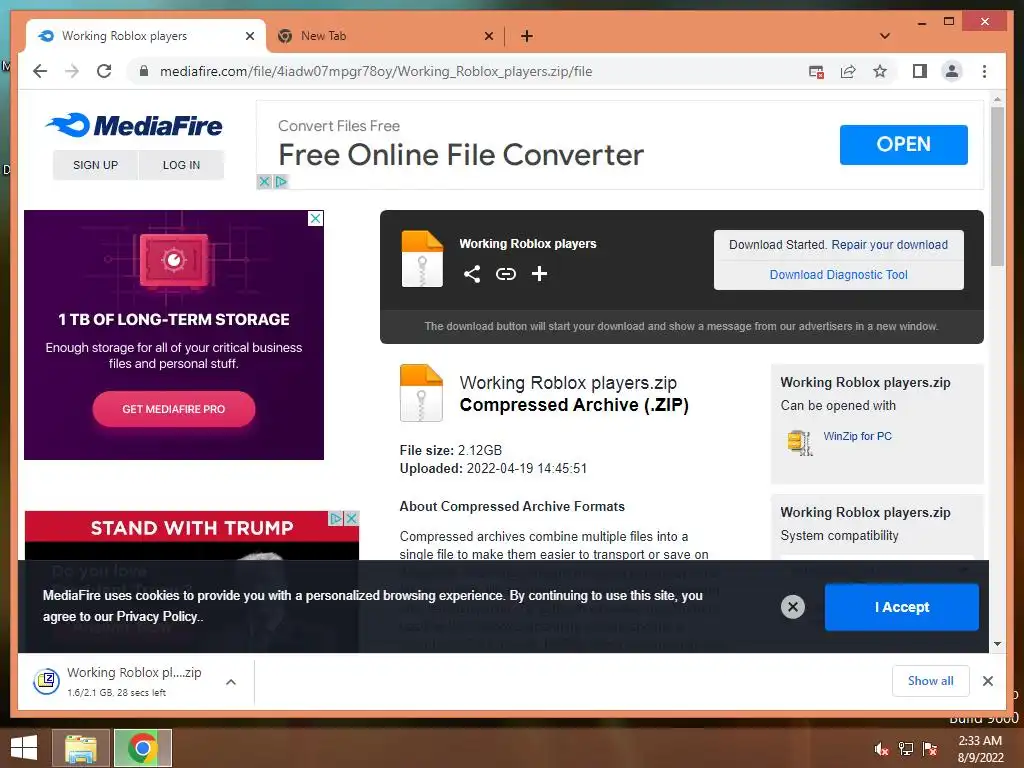Viewport: 1024px width, 768px height.
Task: Click the SIGN UP button
Action: coord(95,165)
